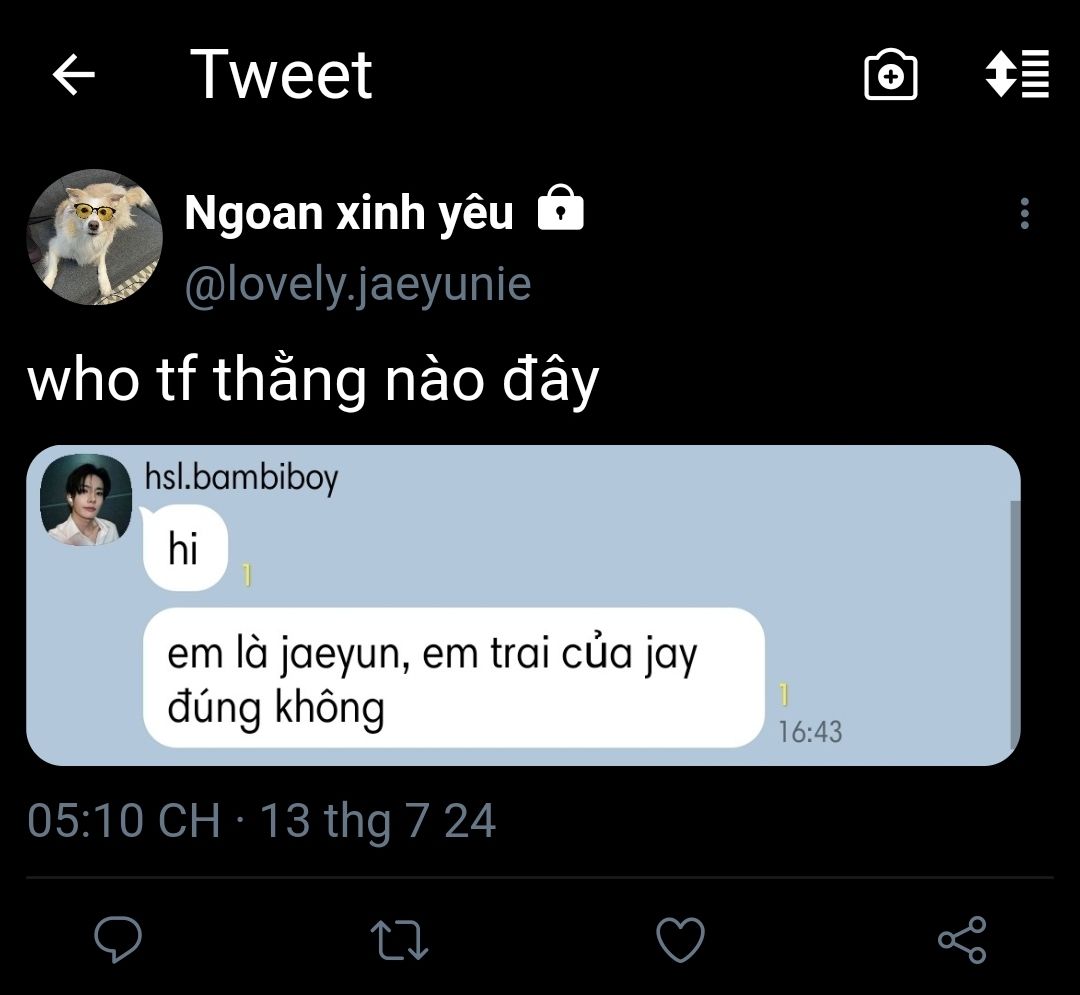Open Ngoan xinh yêu profile name
This screenshot has height=995, width=1080.
[349, 212]
